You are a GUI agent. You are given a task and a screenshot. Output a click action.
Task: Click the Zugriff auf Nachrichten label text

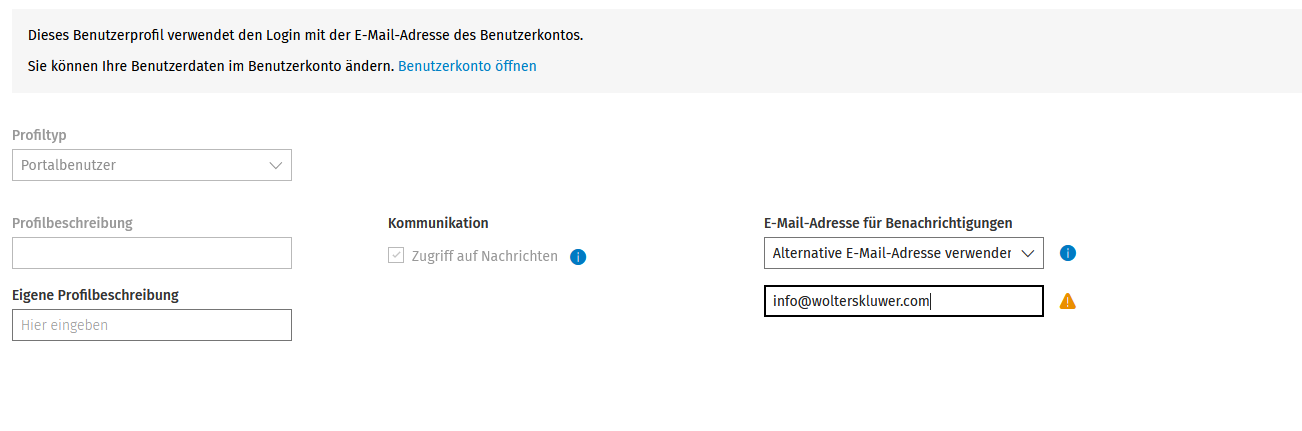(485, 256)
